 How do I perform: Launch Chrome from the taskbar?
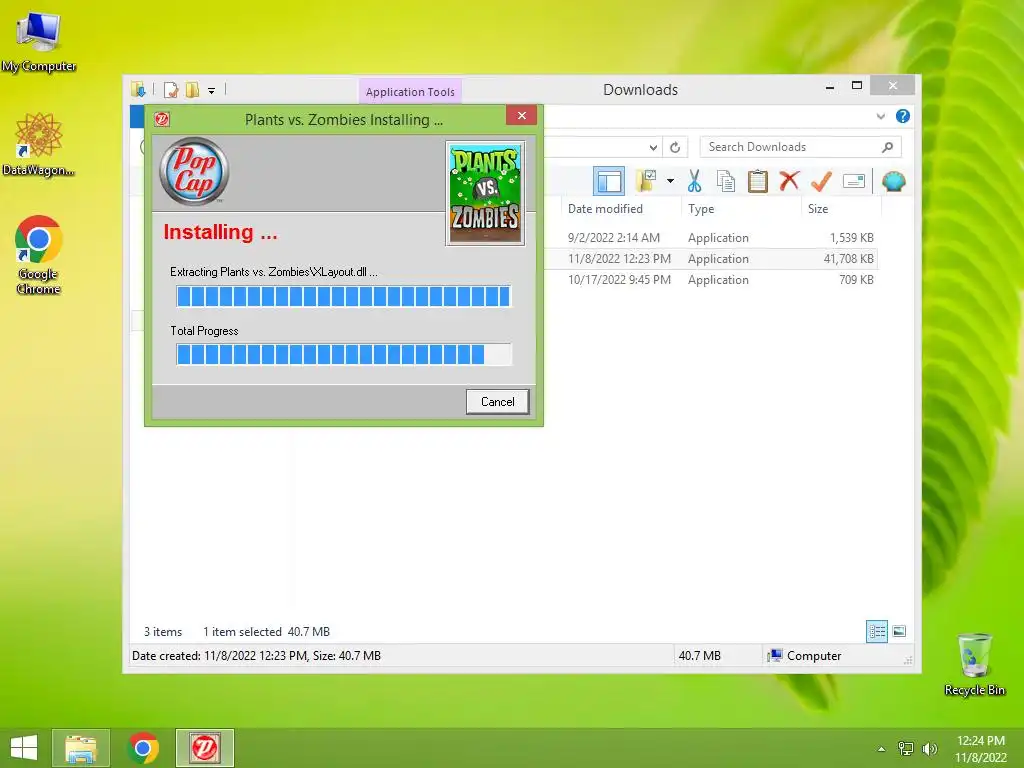(x=143, y=748)
